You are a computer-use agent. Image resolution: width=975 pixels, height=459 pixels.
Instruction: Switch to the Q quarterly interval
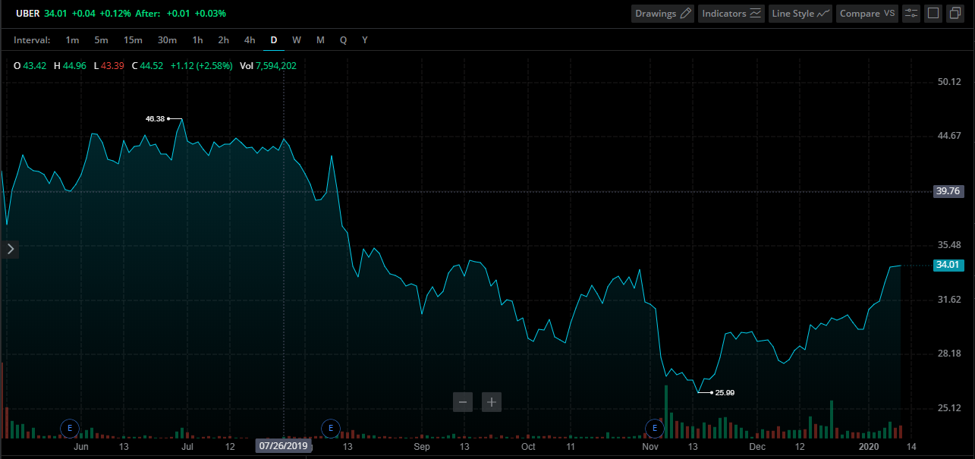click(343, 40)
